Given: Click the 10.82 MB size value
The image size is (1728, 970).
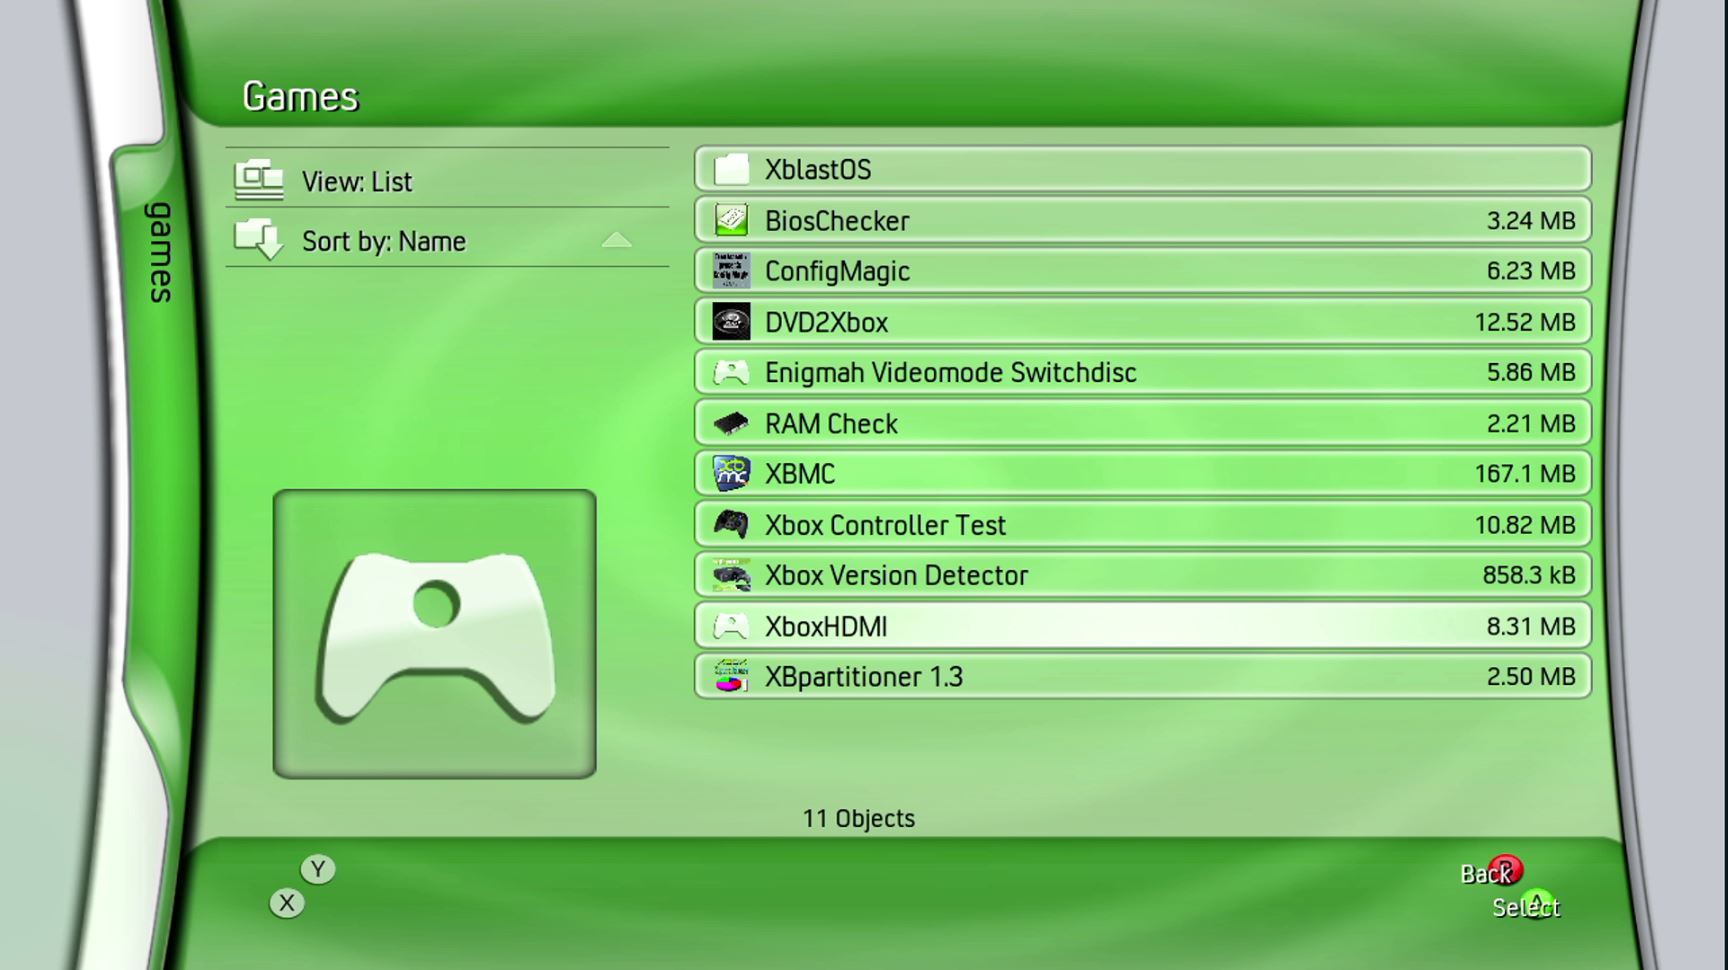Looking at the screenshot, I should coord(1525,525).
